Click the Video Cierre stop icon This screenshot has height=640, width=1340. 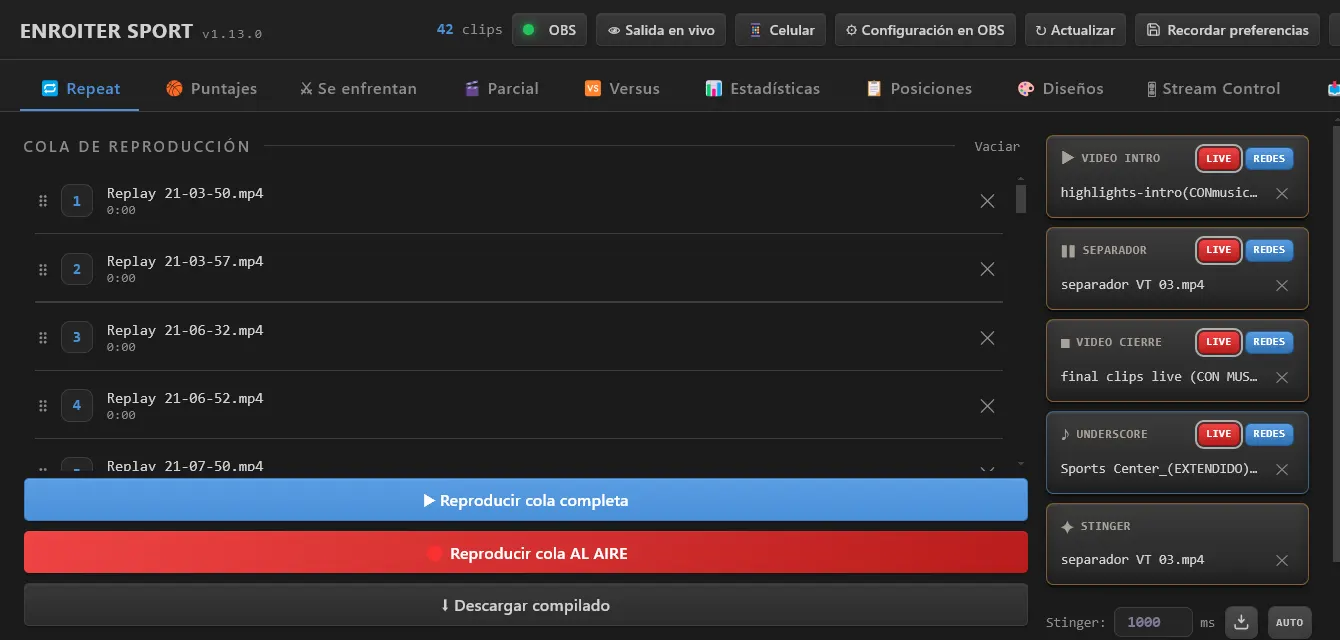1065,343
